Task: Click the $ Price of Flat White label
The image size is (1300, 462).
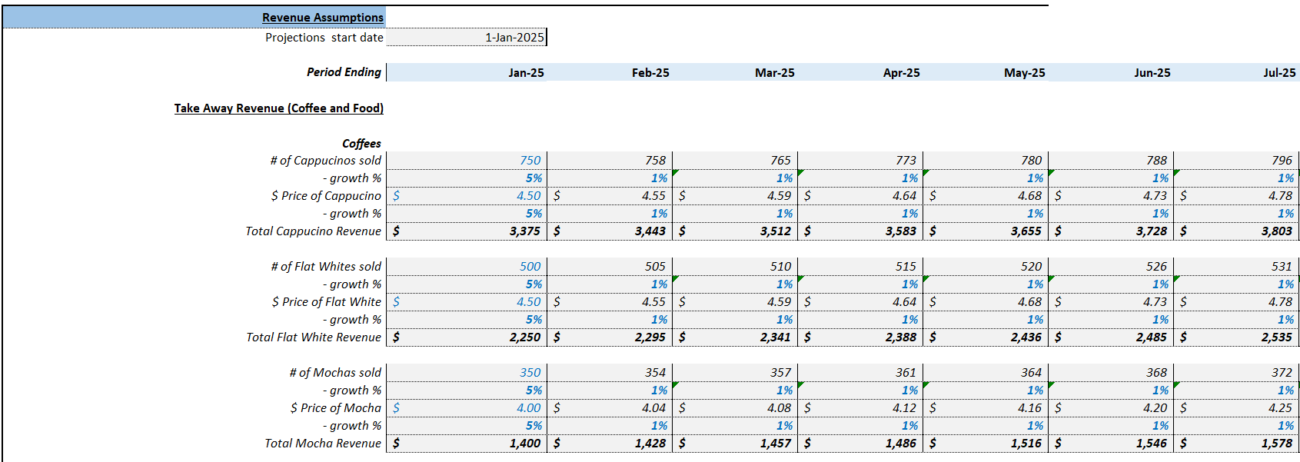Action: click(x=326, y=302)
